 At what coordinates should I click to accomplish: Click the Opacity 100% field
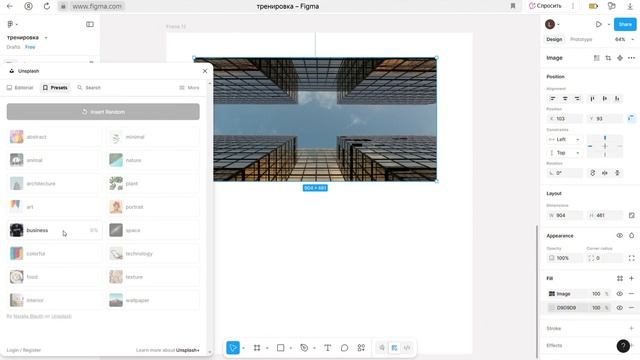pos(565,258)
